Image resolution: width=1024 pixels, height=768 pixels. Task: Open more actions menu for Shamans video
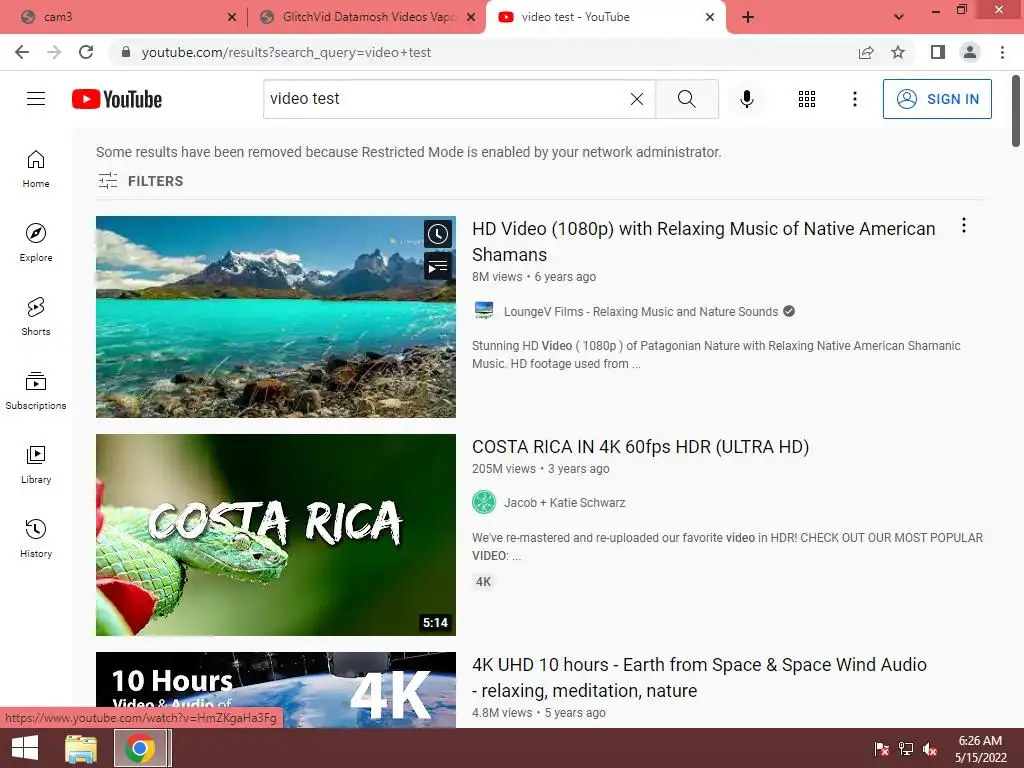[963, 226]
